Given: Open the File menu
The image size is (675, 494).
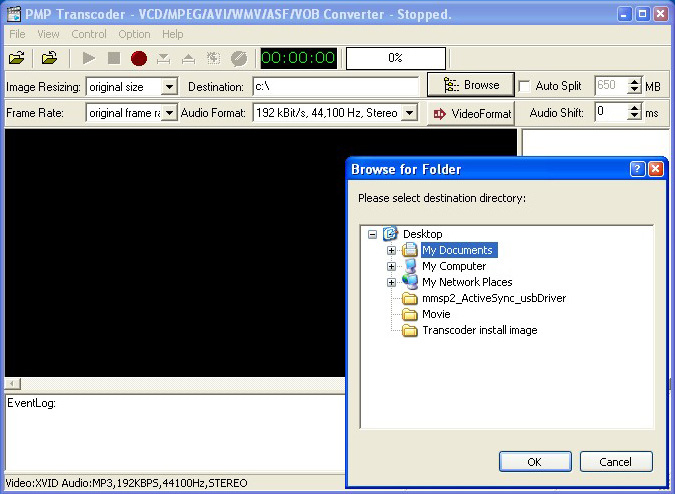Looking at the screenshot, I should pos(17,34).
